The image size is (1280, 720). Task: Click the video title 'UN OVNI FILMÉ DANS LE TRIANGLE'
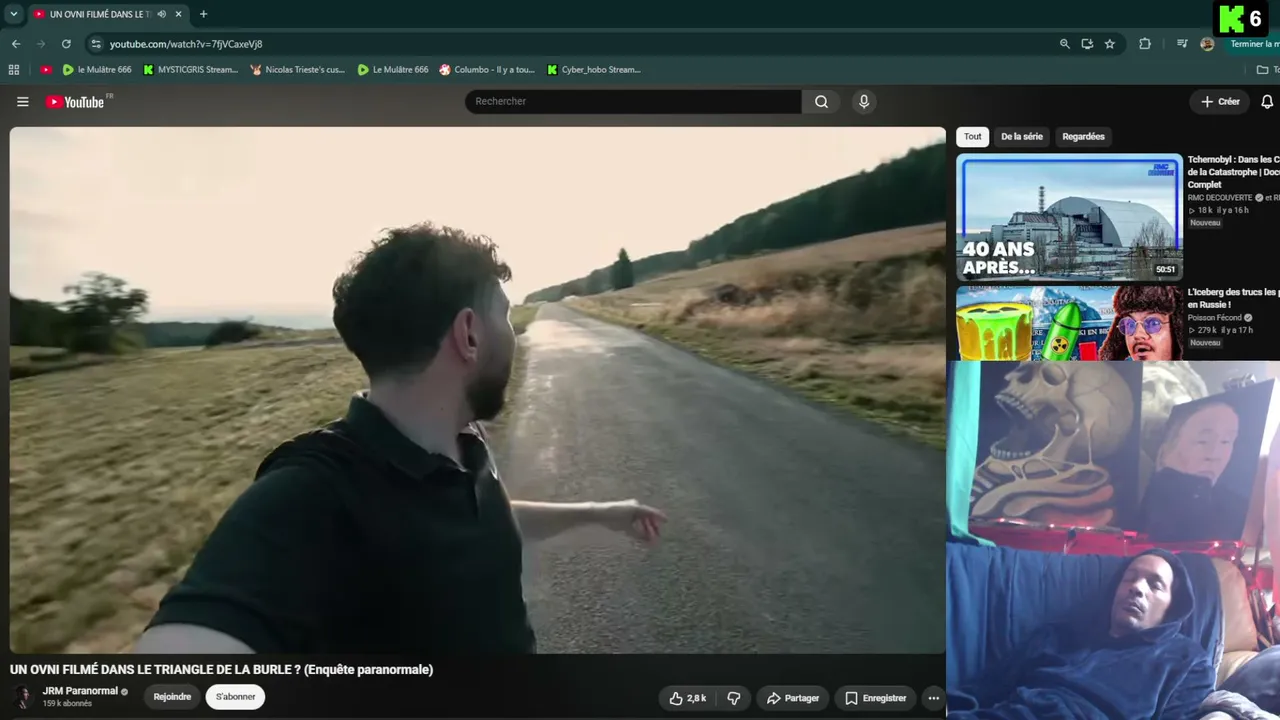221,670
